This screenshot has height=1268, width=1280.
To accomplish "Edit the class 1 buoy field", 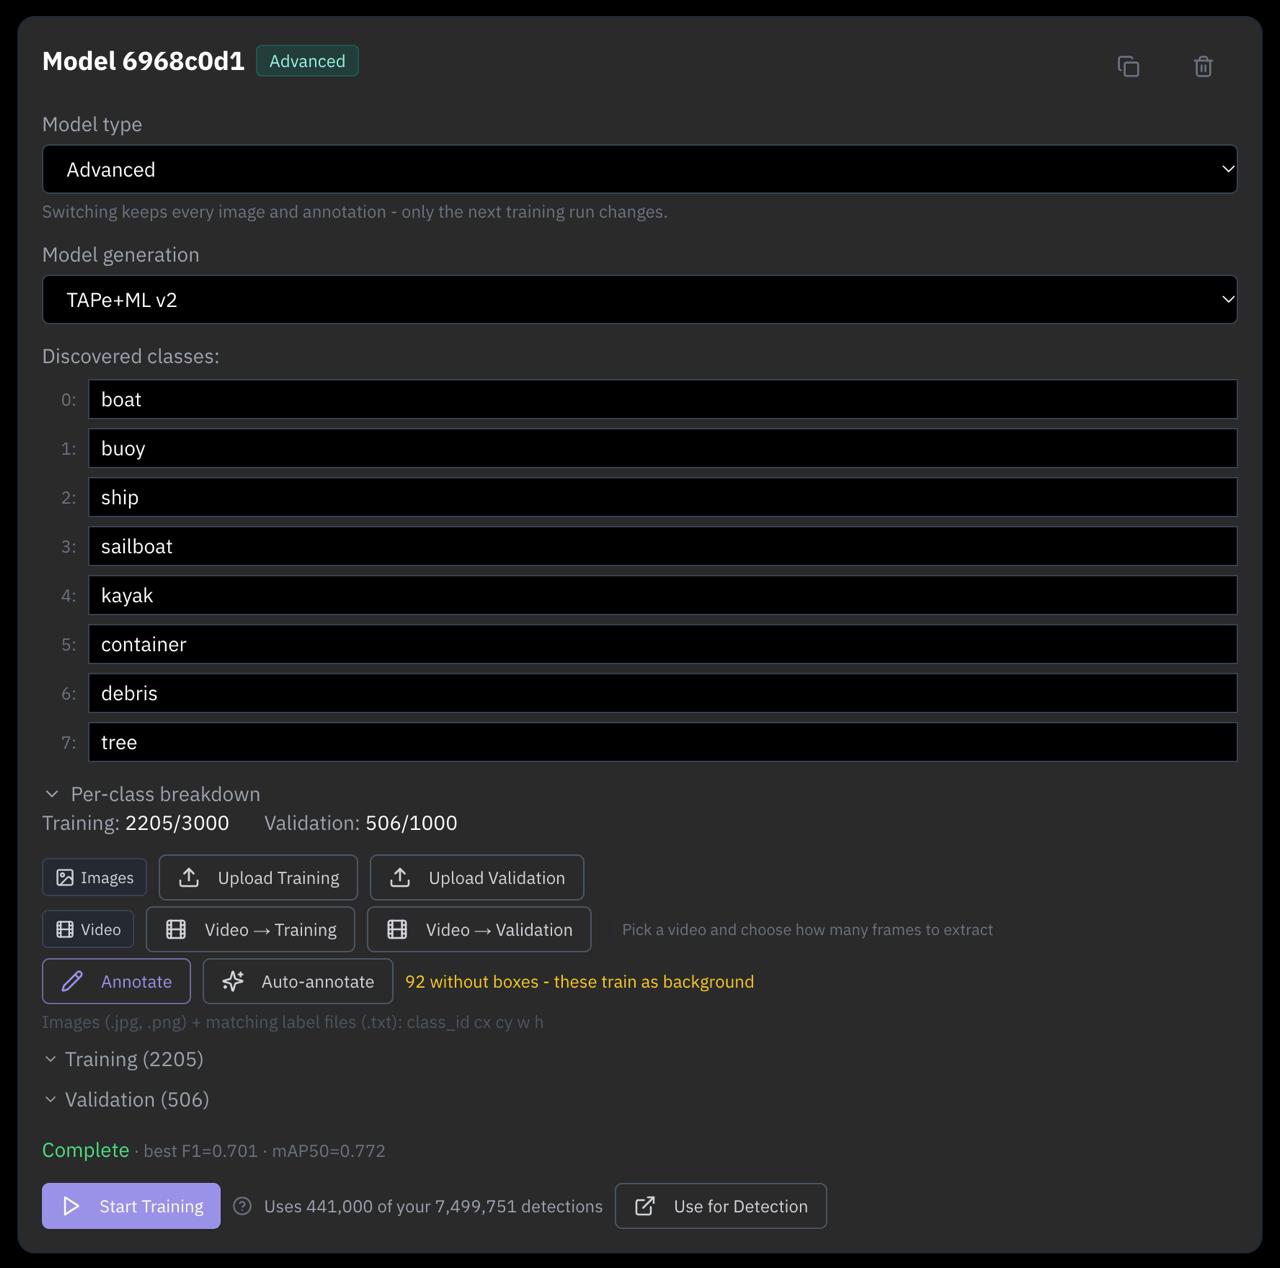I will pos(663,448).
